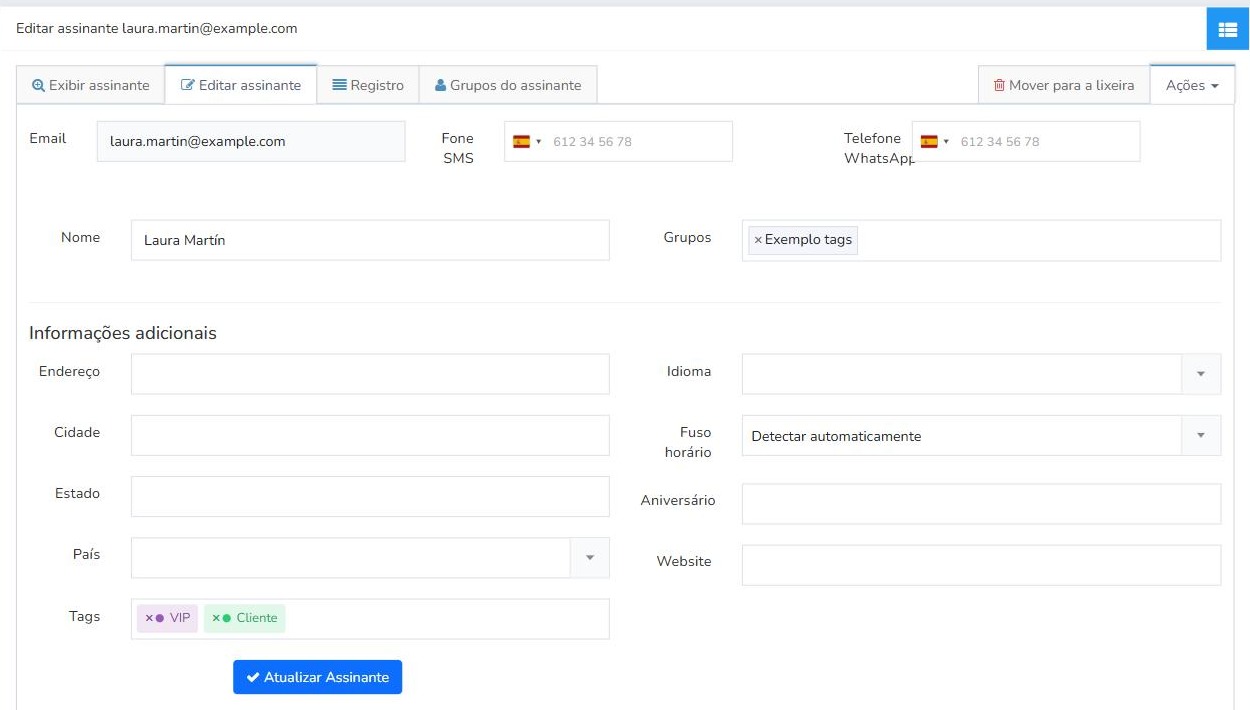
Task: Open the País dropdown arrow
Action: (590, 558)
